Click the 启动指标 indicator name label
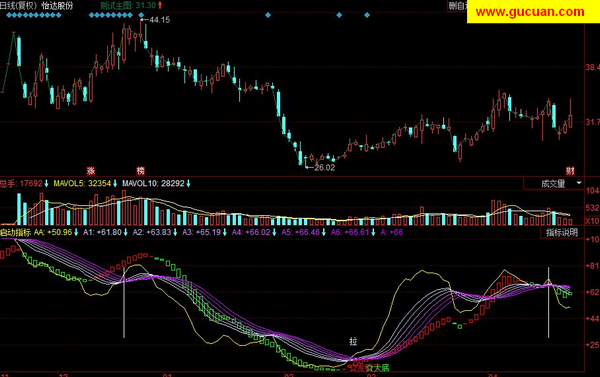This screenshot has width=600, height=377. click(x=15, y=232)
